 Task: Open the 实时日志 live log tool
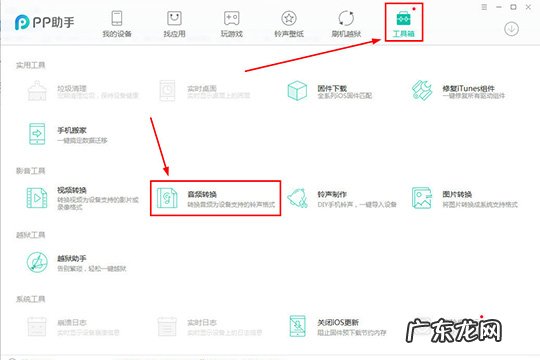click(210, 327)
